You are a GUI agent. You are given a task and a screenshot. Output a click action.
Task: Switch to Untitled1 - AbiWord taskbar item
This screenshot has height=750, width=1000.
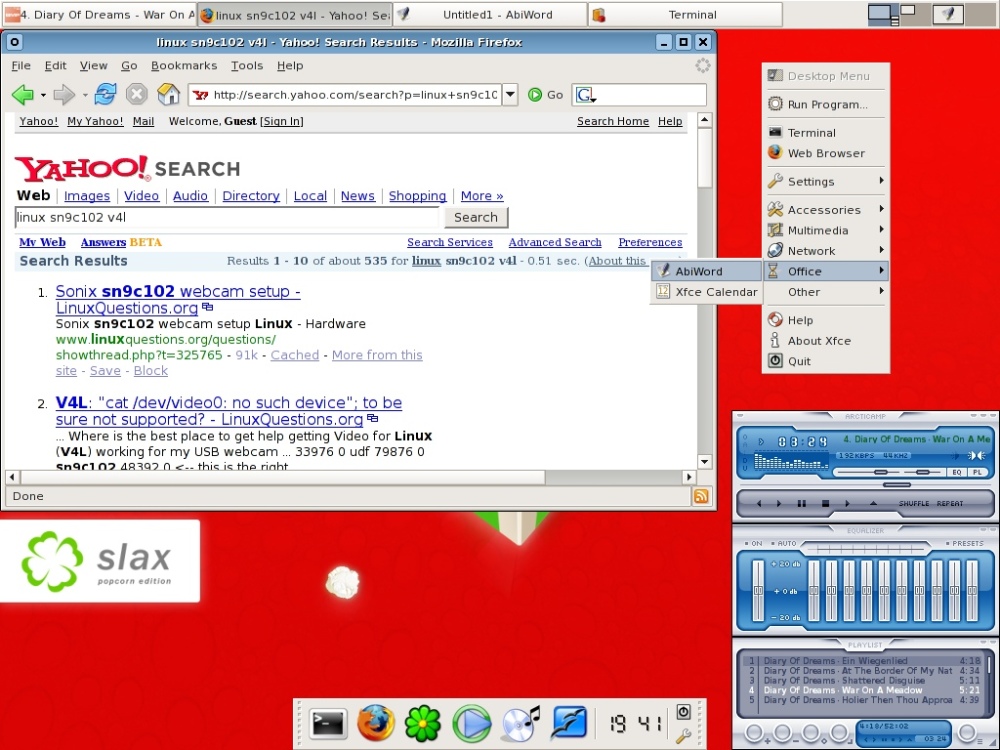coord(489,15)
